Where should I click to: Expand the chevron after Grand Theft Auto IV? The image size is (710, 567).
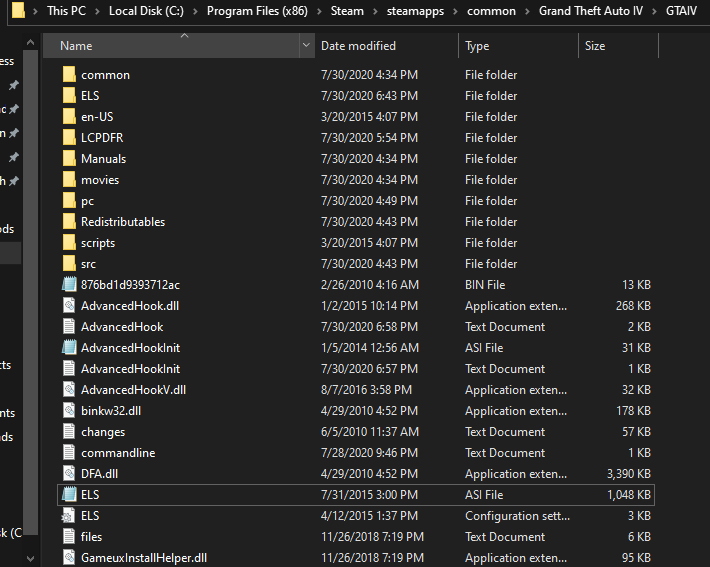click(x=654, y=11)
